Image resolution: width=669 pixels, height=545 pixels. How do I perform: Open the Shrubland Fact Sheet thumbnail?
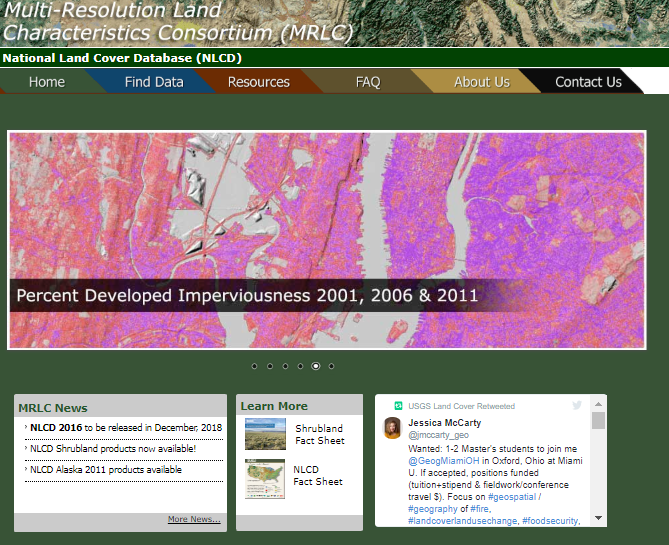pos(265,434)
